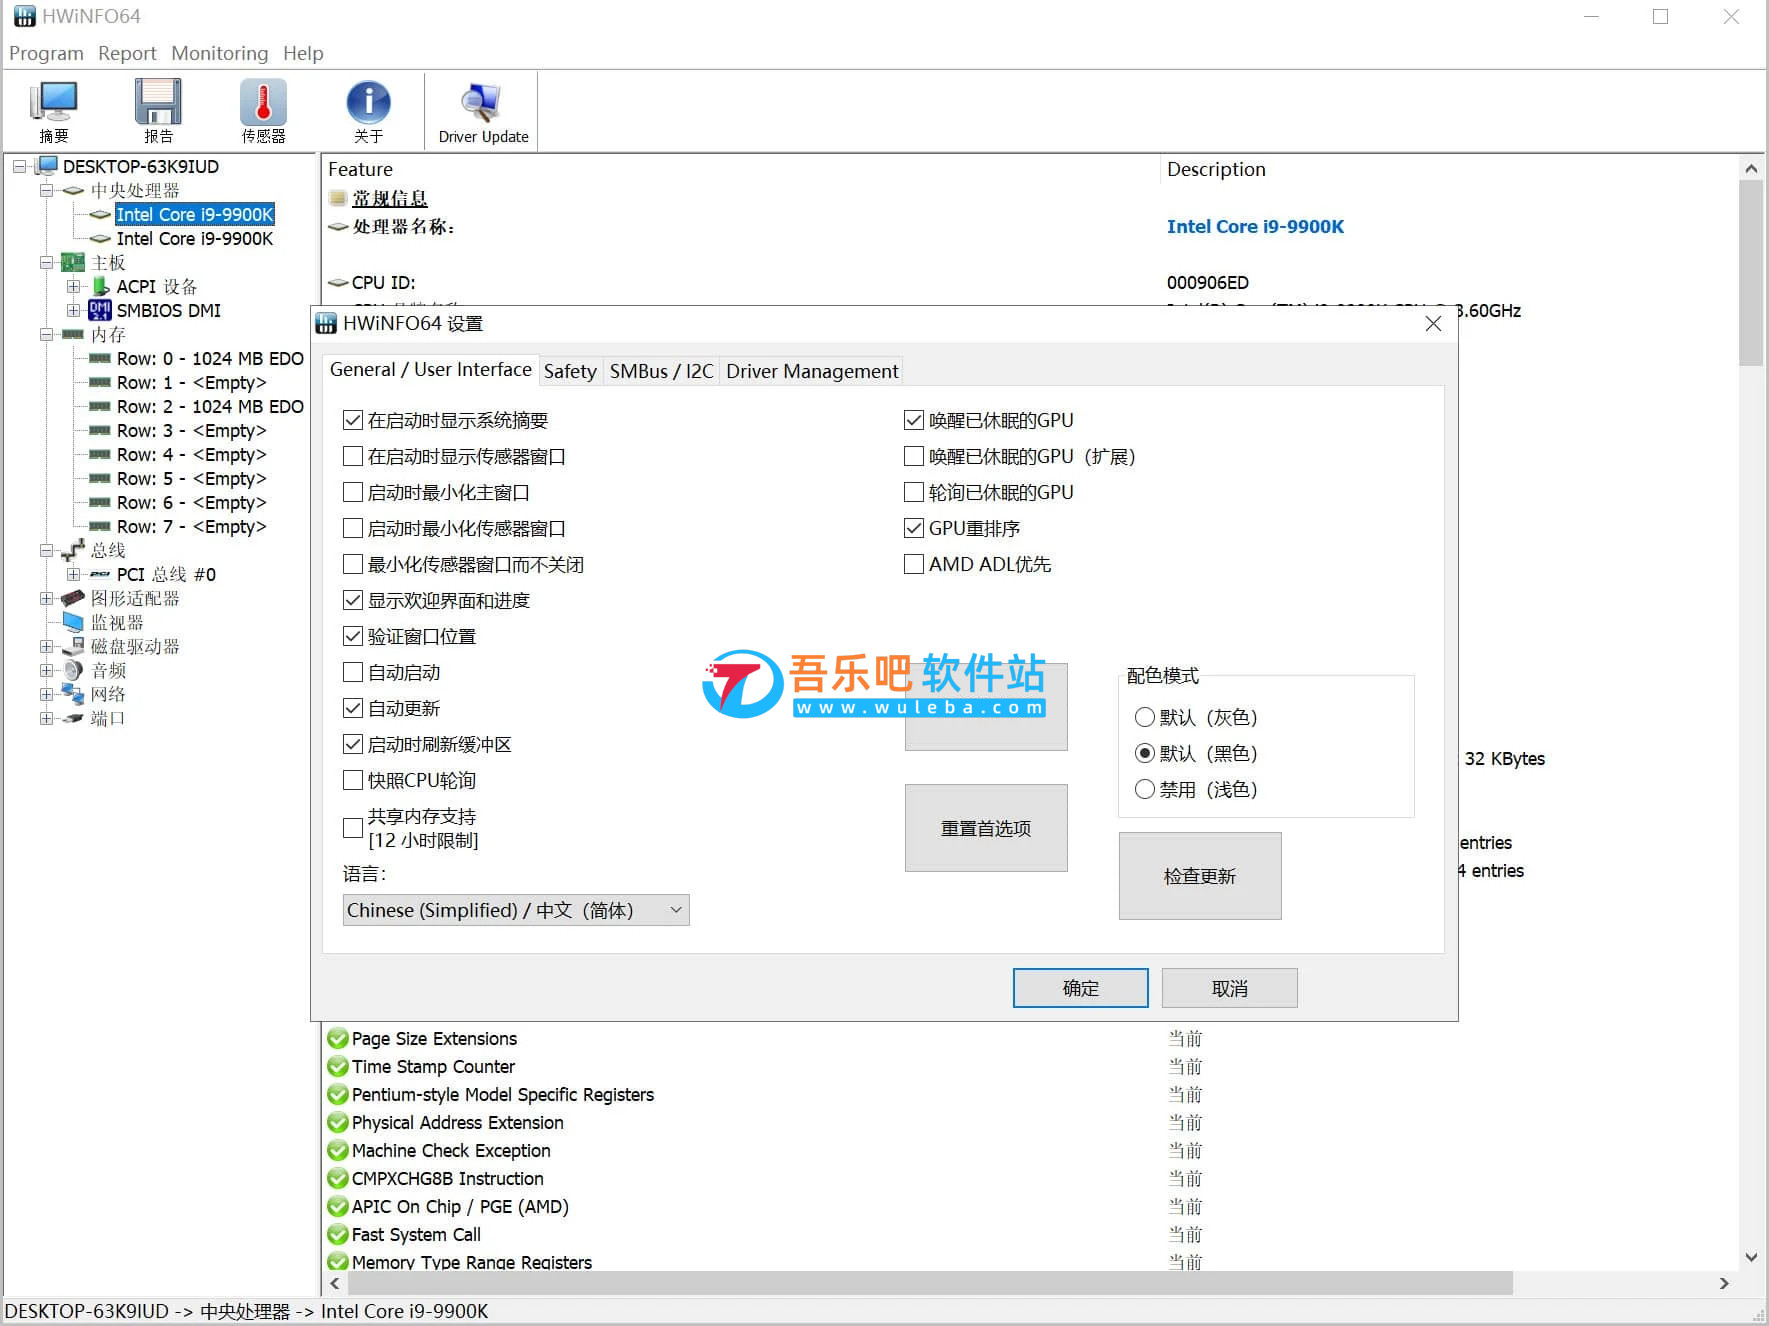Click the 重置首选项 reset preferences button
The height and width of the screenshot is (1326, 1769).
(x=986, y=828)
